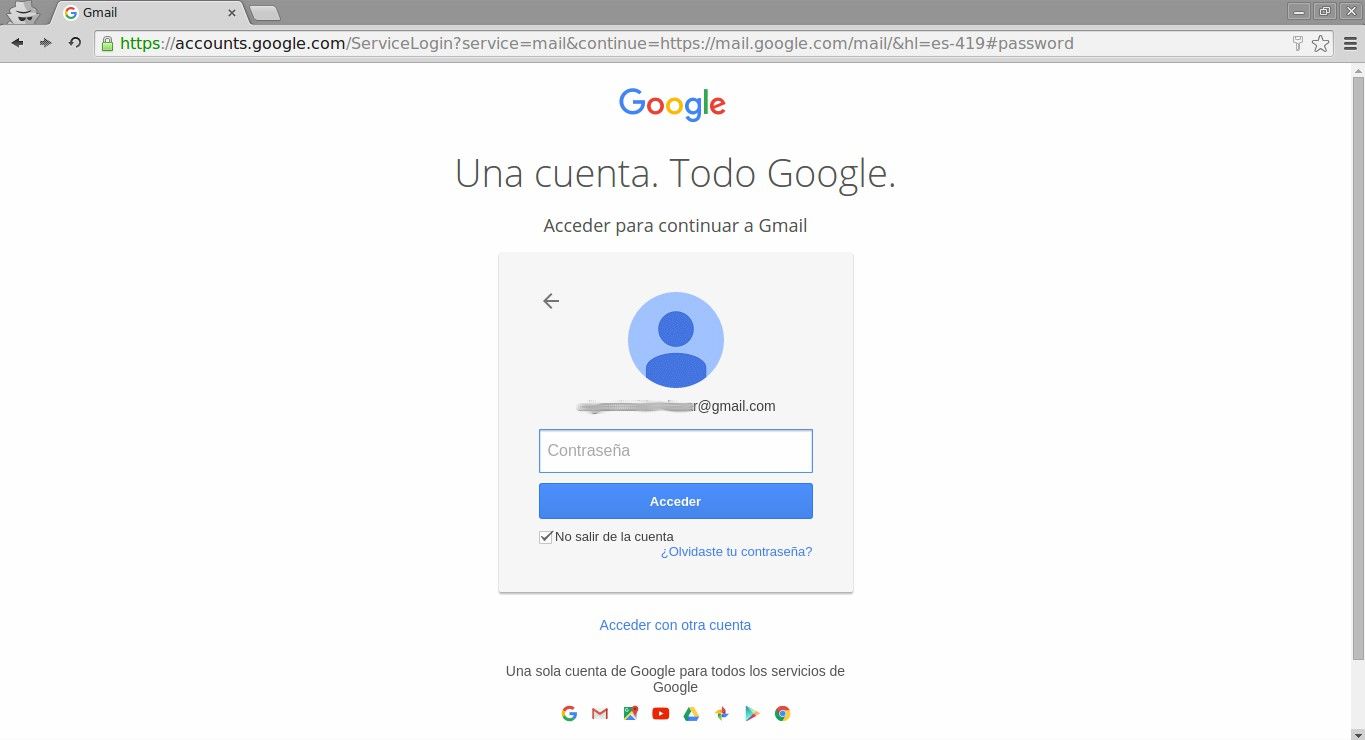
Task: Select the Gmail browser tab
Action: pyautogui.click(x=145, y=13)
